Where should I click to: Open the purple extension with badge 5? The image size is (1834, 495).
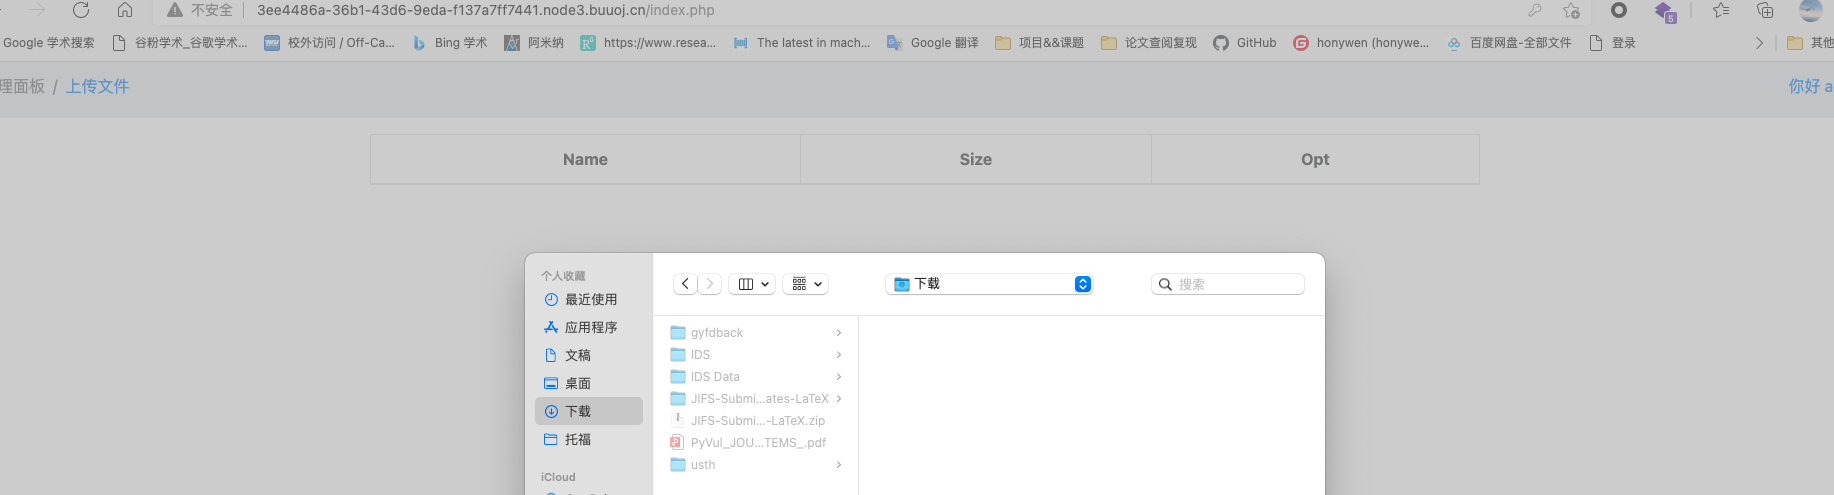(1665, 11)
